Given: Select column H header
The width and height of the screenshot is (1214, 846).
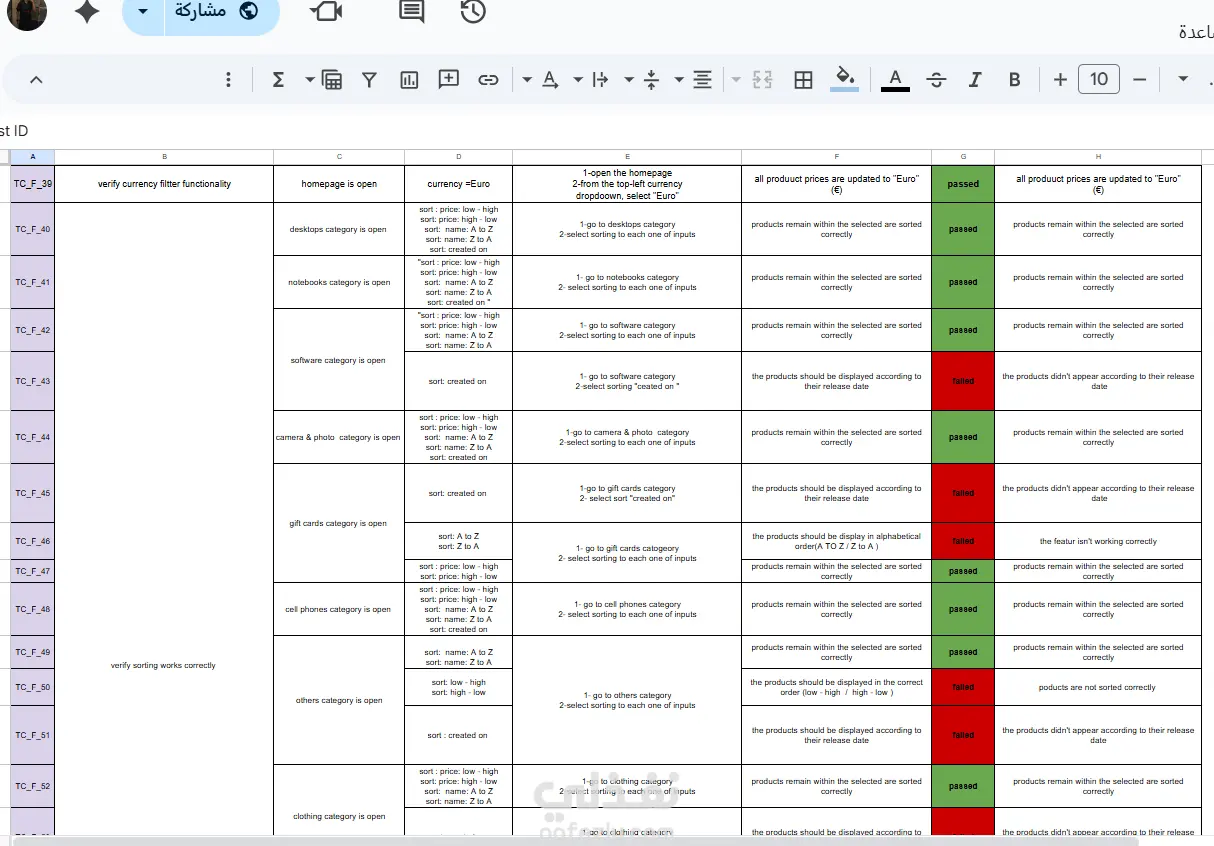Looking at the screenshot, I should pos(1098,157).
